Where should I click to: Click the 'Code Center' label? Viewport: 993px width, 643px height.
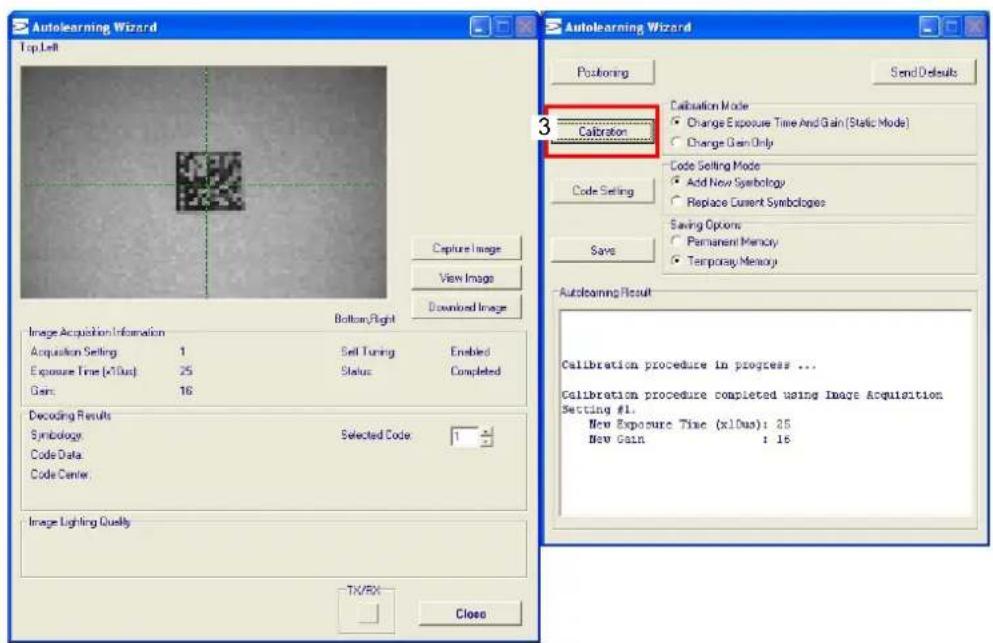coord(60,474)
